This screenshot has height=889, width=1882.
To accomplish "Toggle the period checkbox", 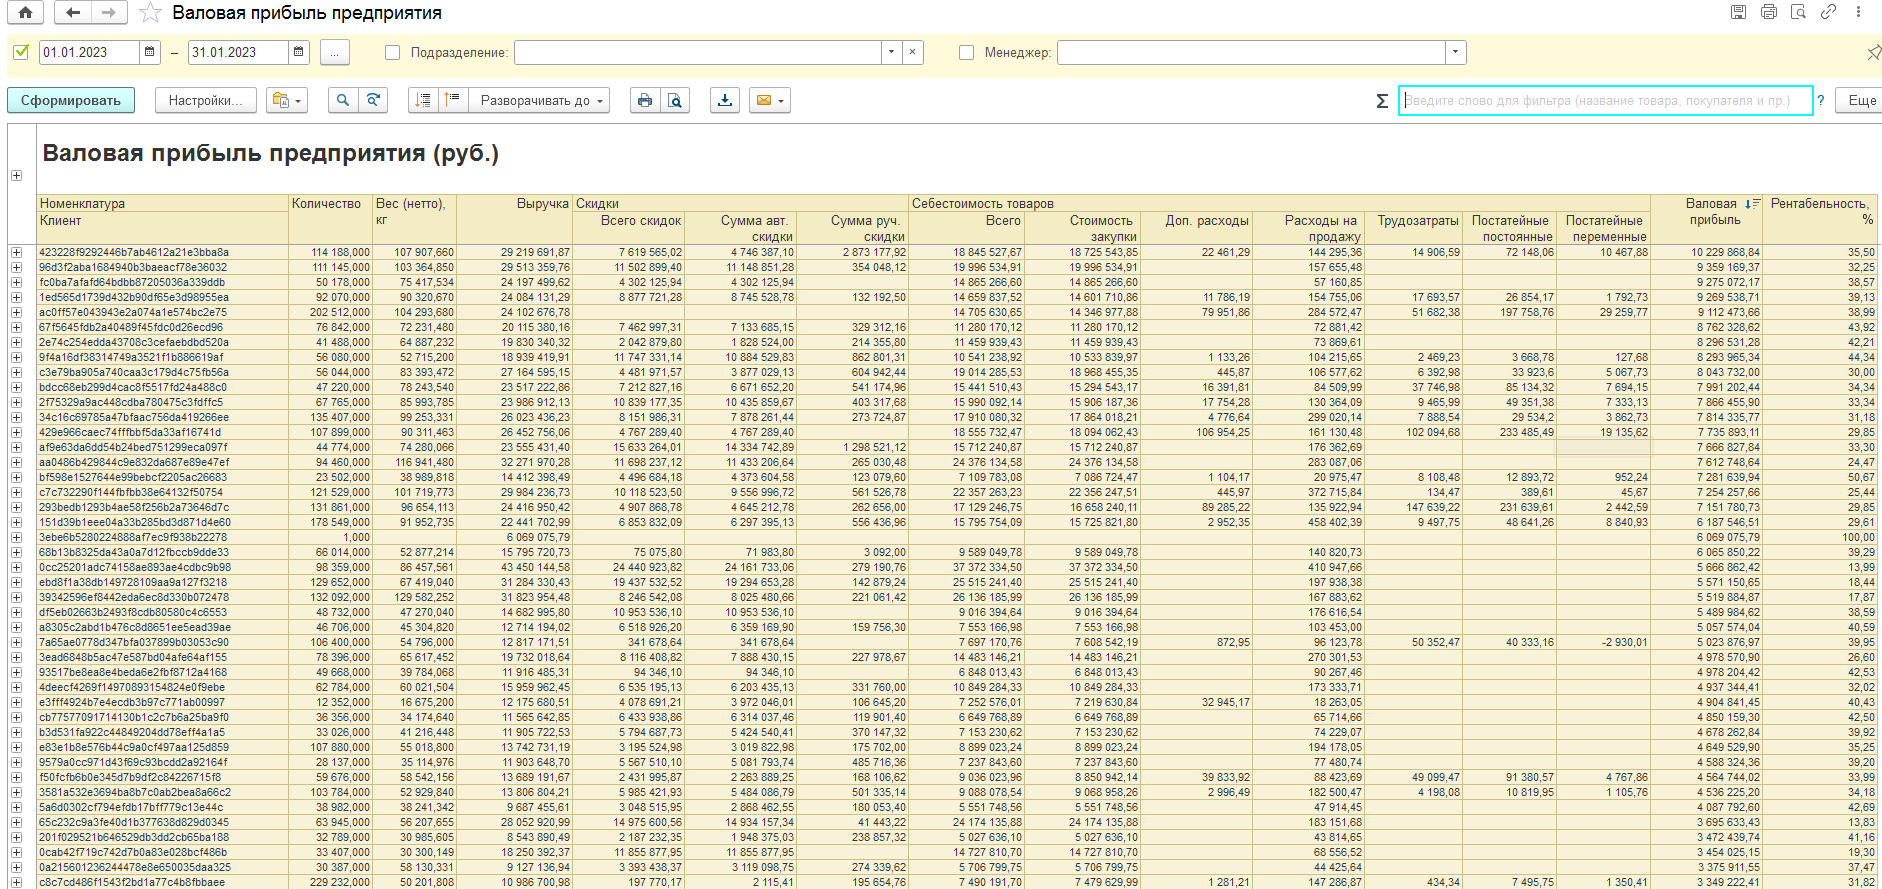I will tap(21, 52).
